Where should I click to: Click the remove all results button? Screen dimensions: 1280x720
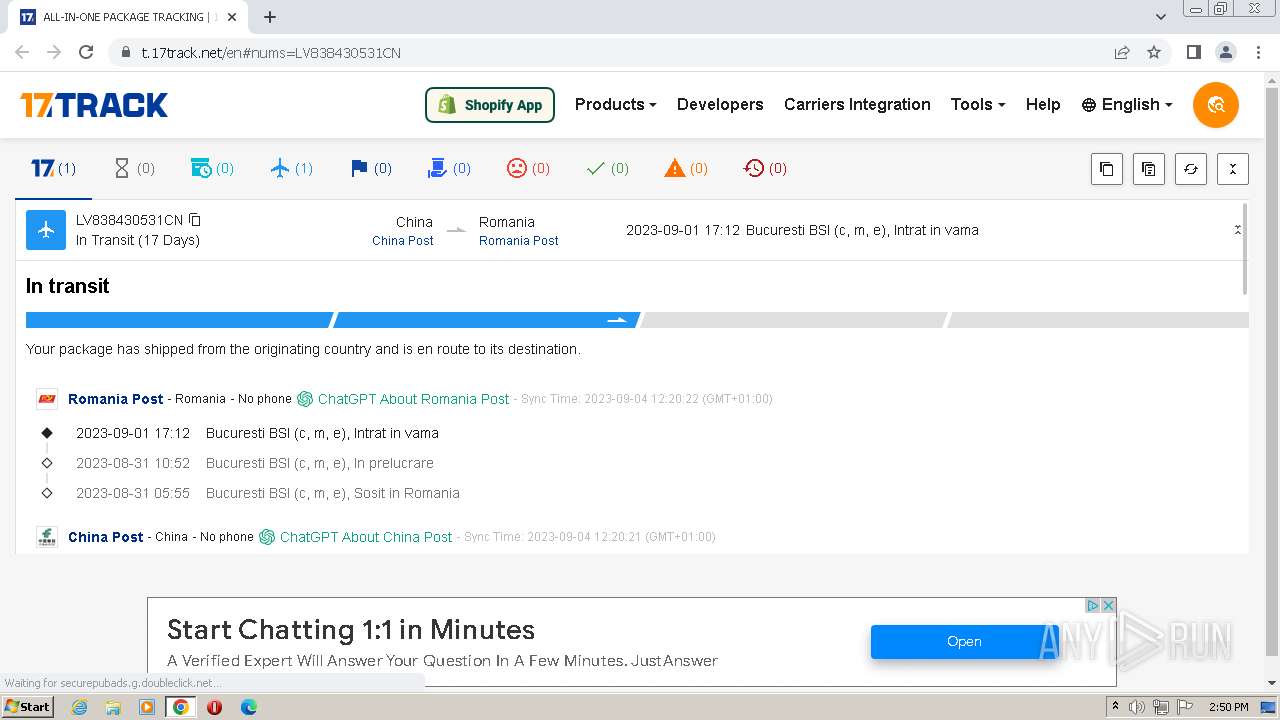click(x=1232, y=169)
